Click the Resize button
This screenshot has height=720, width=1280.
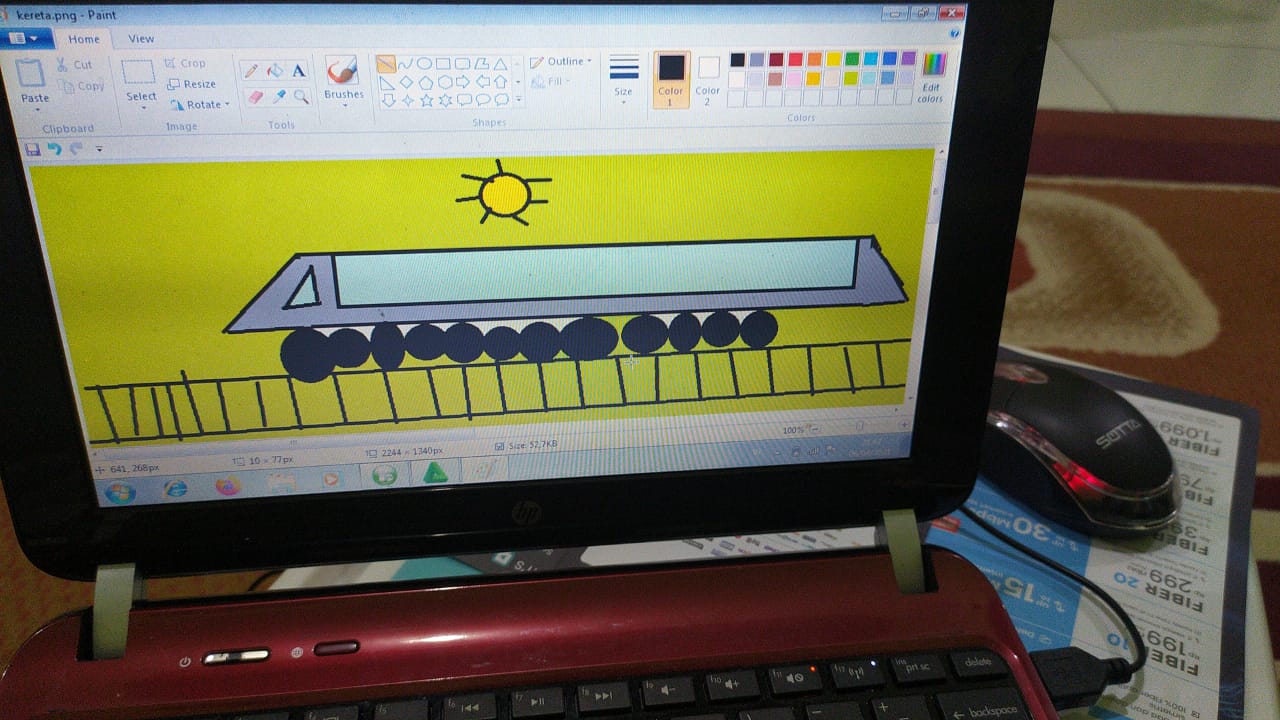(x=192, y=84)
